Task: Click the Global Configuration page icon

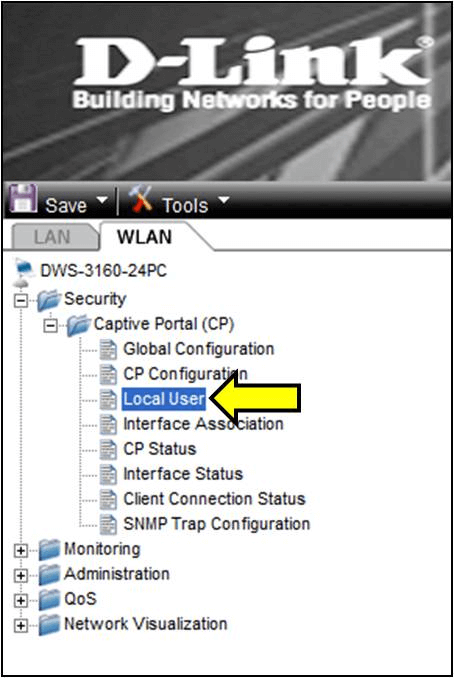Action: tap(108, 349)
